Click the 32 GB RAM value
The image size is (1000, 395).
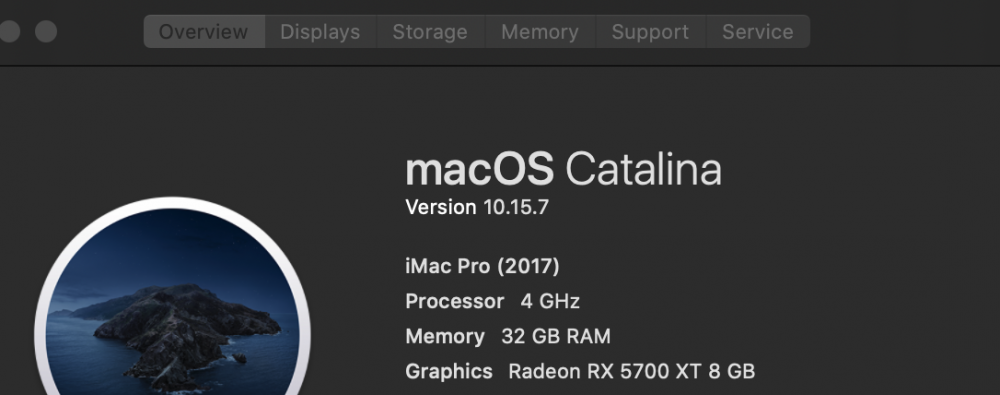coord(555,336)
